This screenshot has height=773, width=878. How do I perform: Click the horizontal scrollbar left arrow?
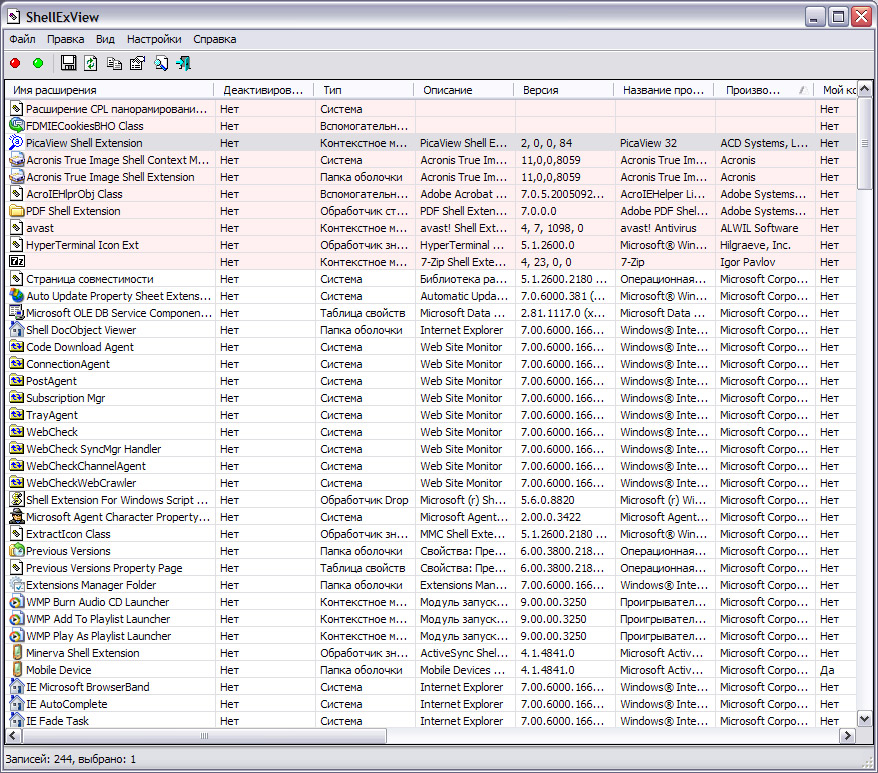[x=13, y=735]
